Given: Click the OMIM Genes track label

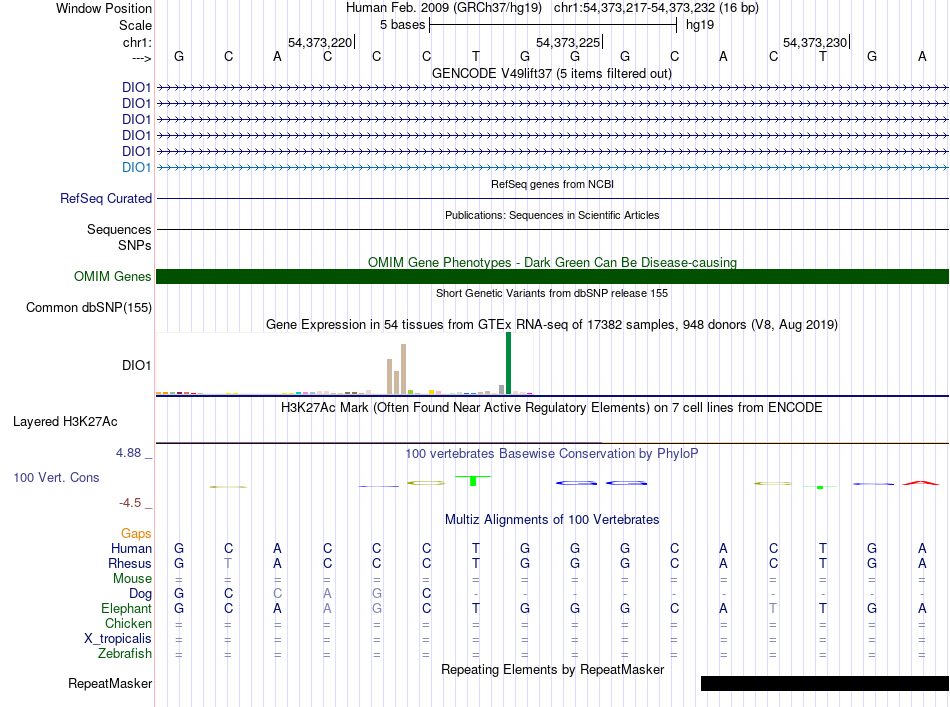Looking at the screenshot, I should click(x=113, y=276).
